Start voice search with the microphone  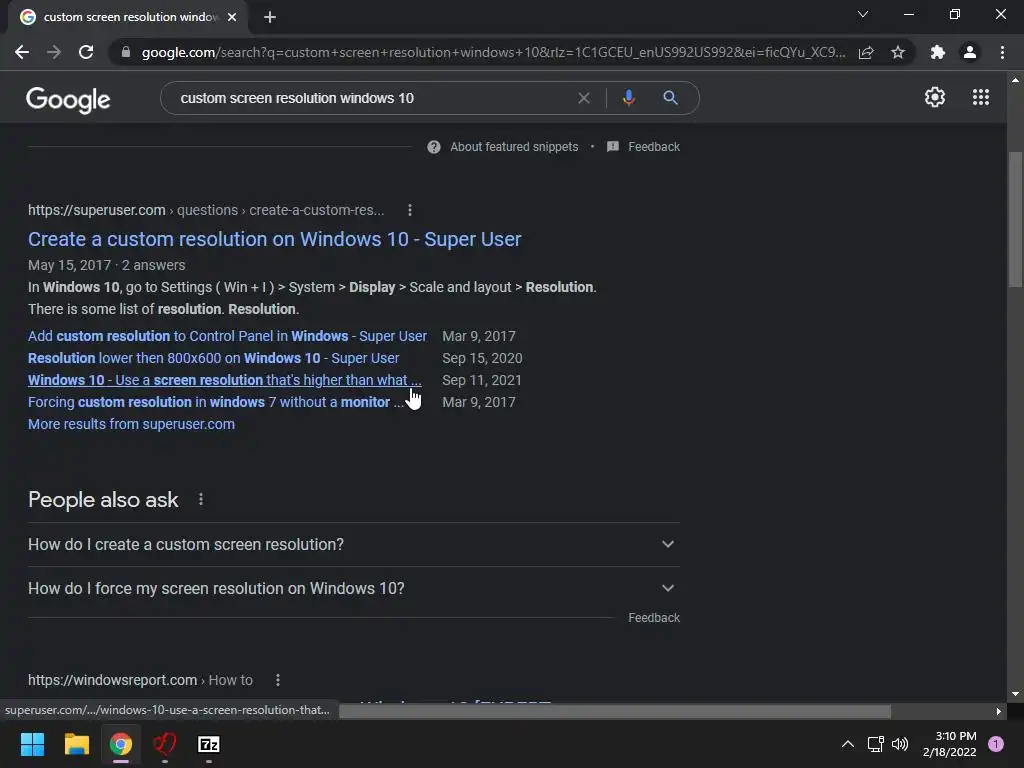(628, 98)
